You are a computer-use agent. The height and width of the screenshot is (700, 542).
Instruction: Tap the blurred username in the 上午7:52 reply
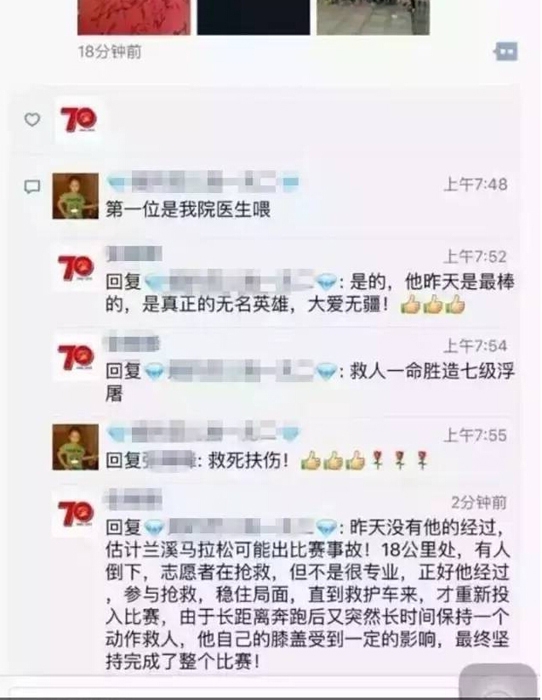point(134,253)
